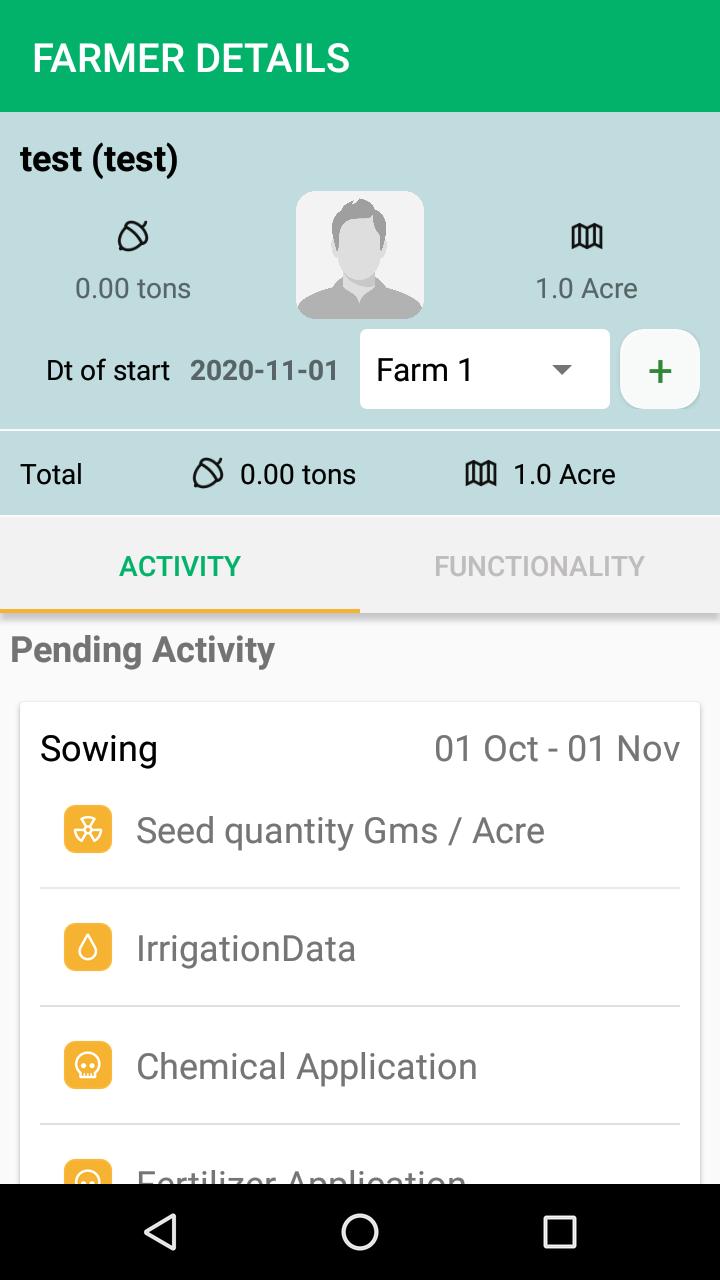Tap the IrrigationData water drop icon

point(88,948)
